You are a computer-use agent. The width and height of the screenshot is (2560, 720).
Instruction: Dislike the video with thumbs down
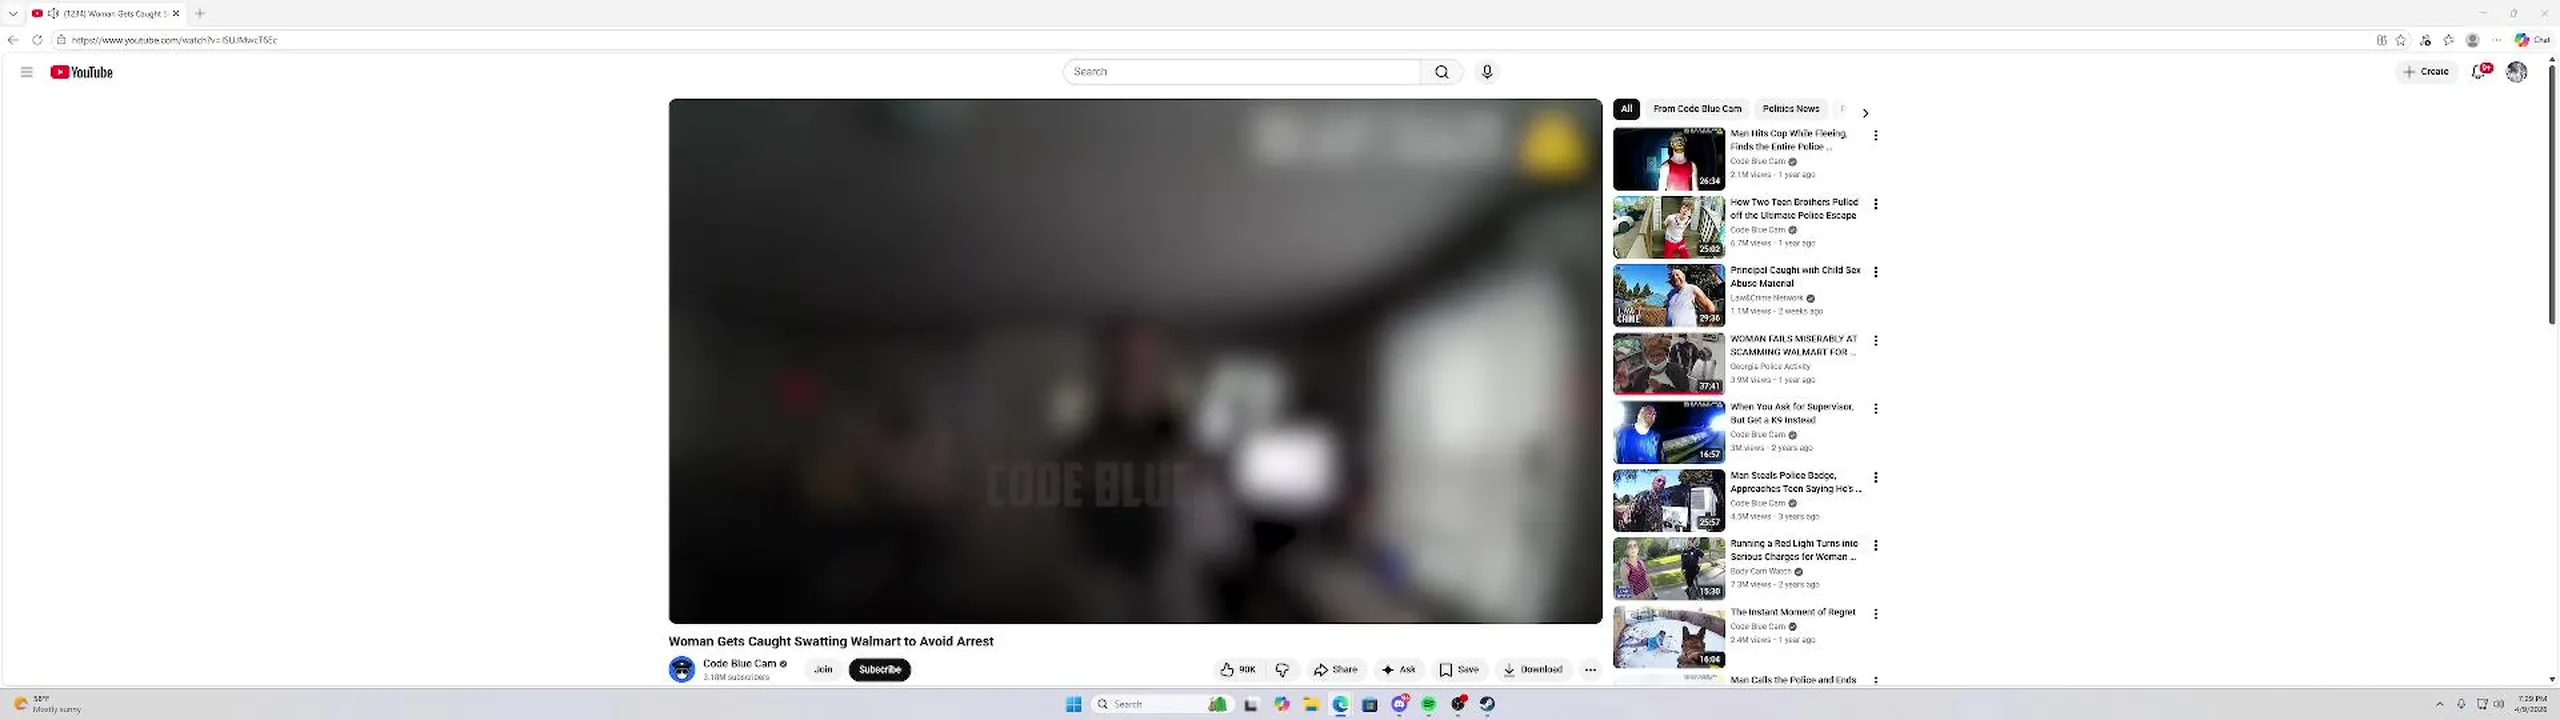coord(1282,670)
